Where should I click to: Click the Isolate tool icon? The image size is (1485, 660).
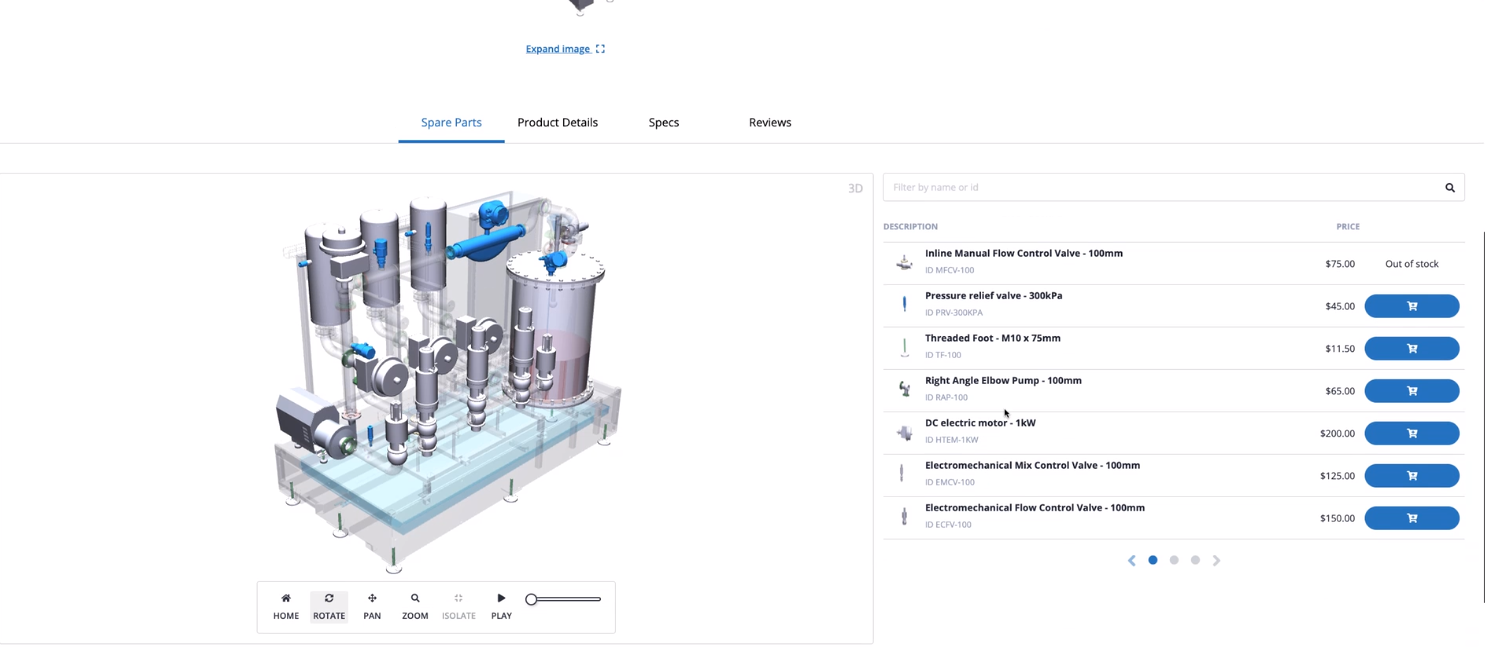coord(459,598)
